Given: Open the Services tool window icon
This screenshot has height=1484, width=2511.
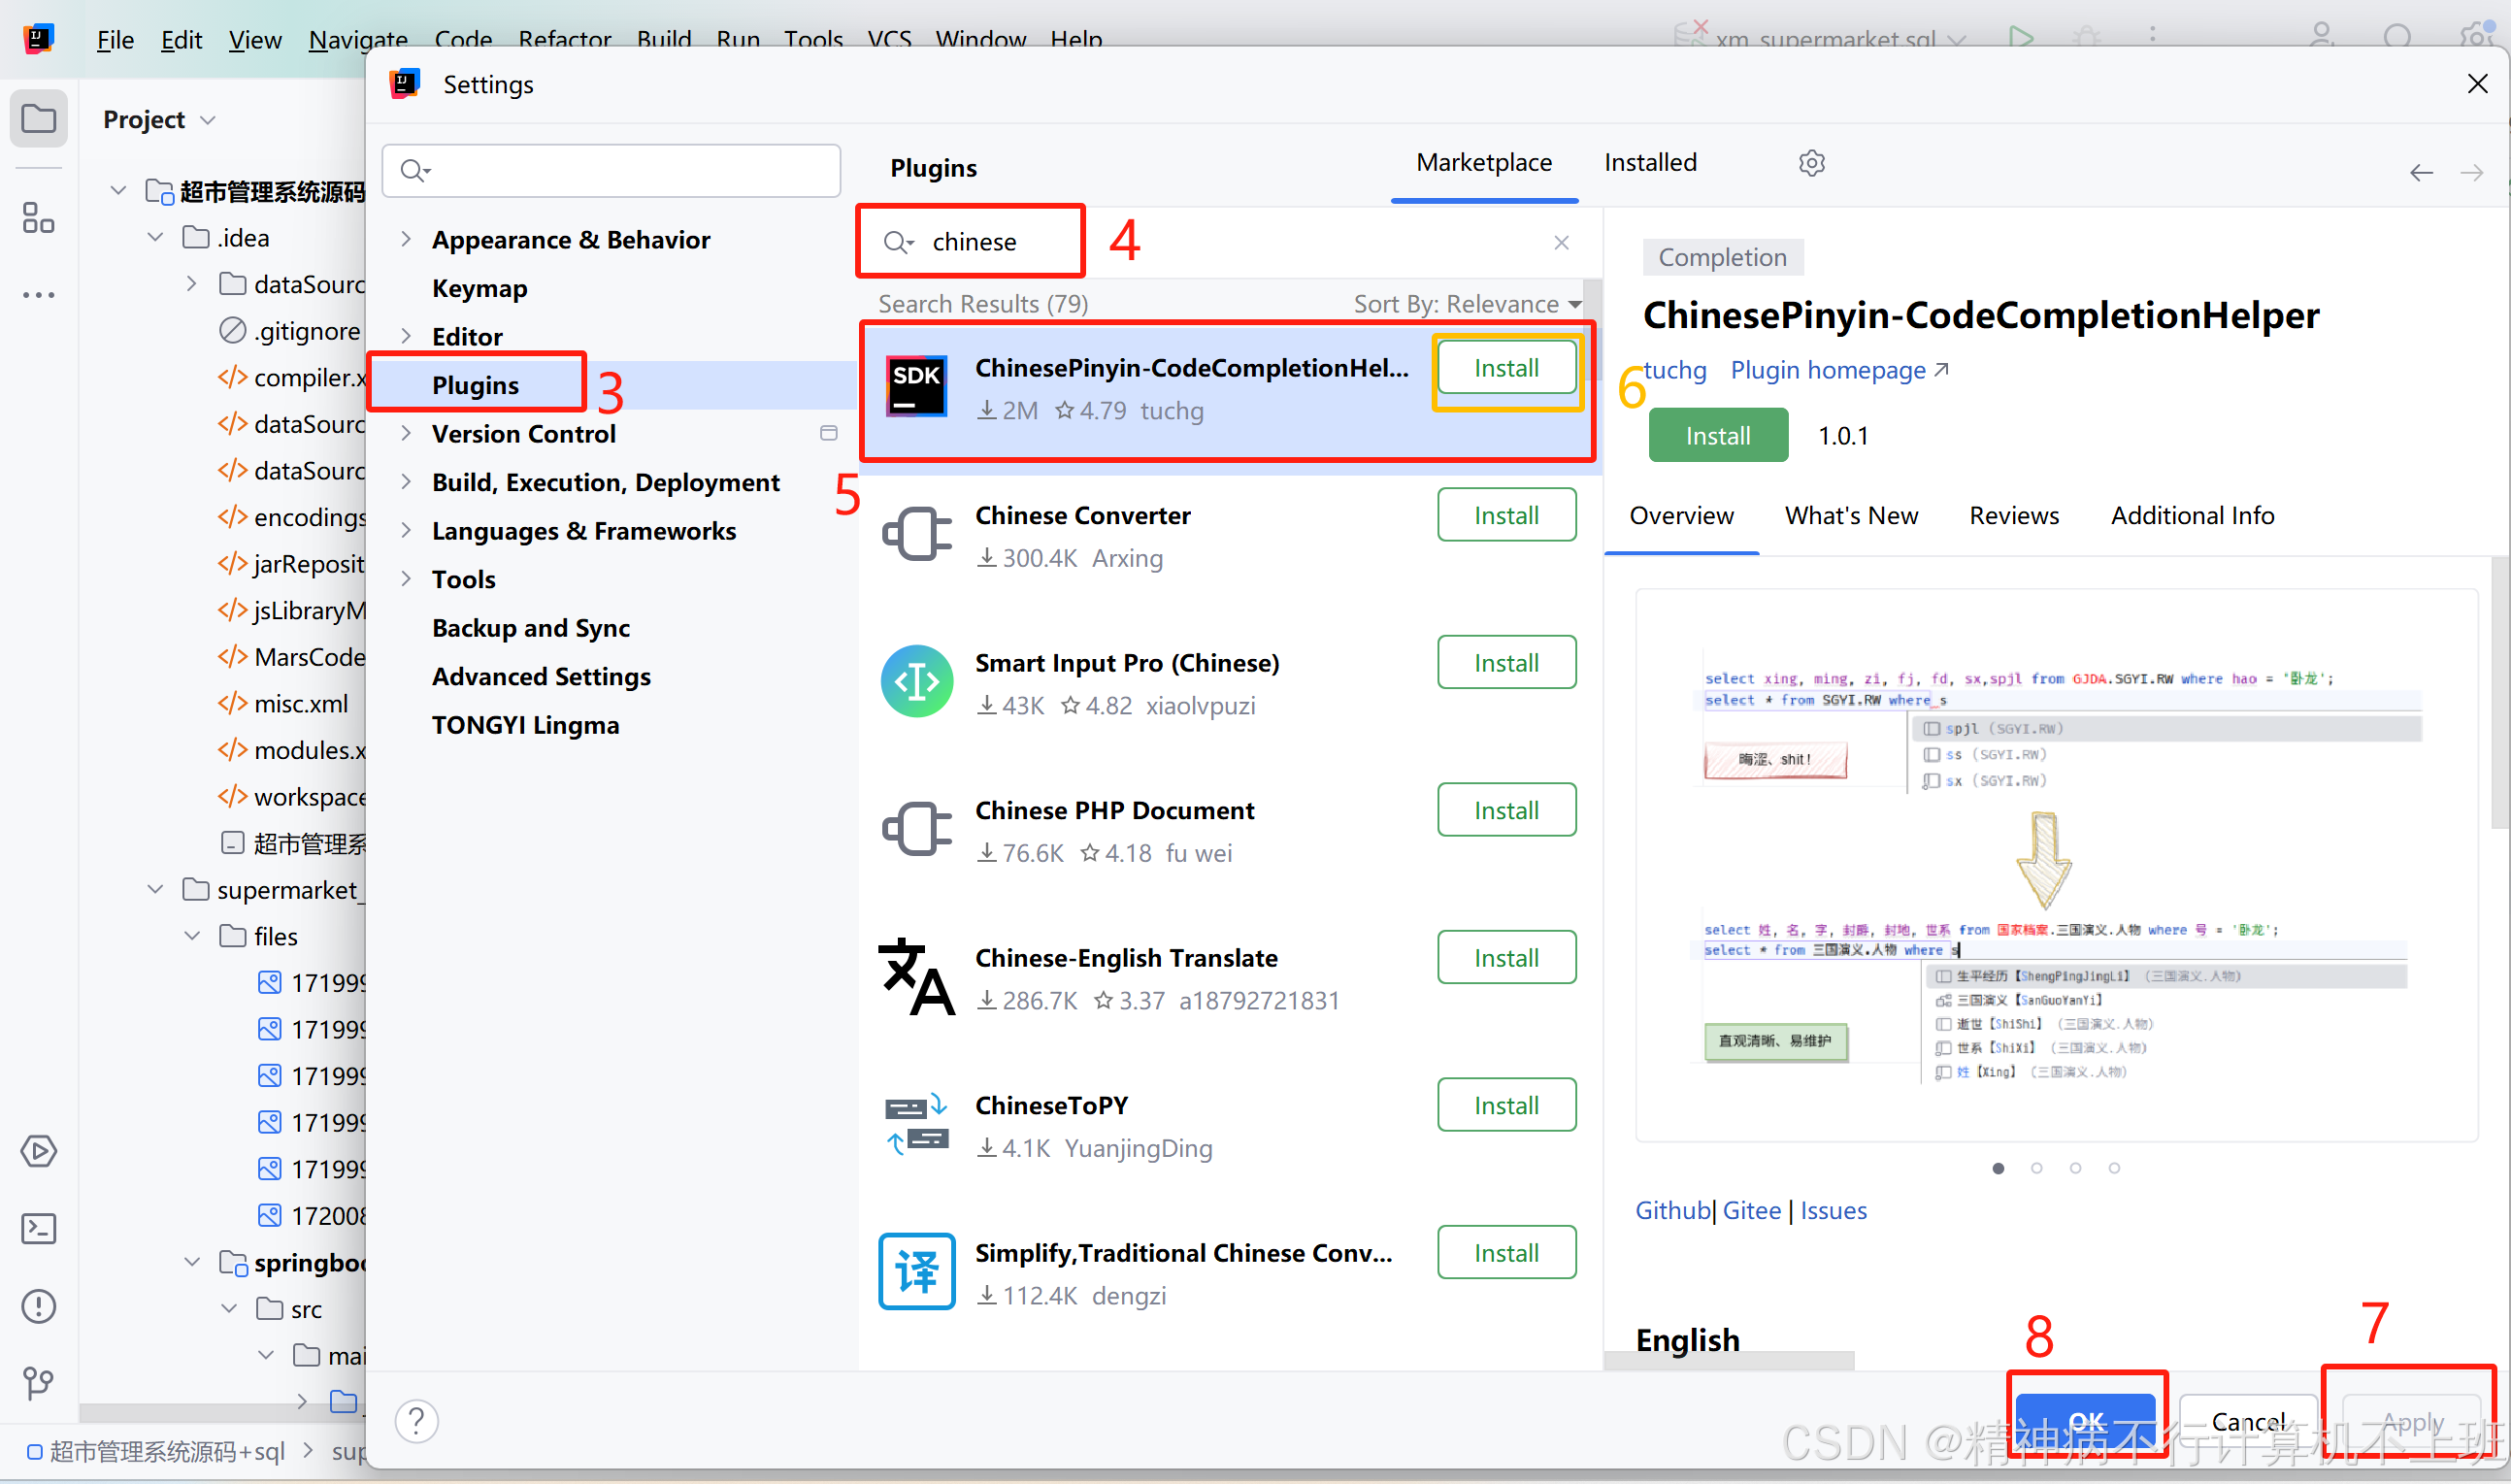Looking at the screenshot, I should [x=39, y=1151].
